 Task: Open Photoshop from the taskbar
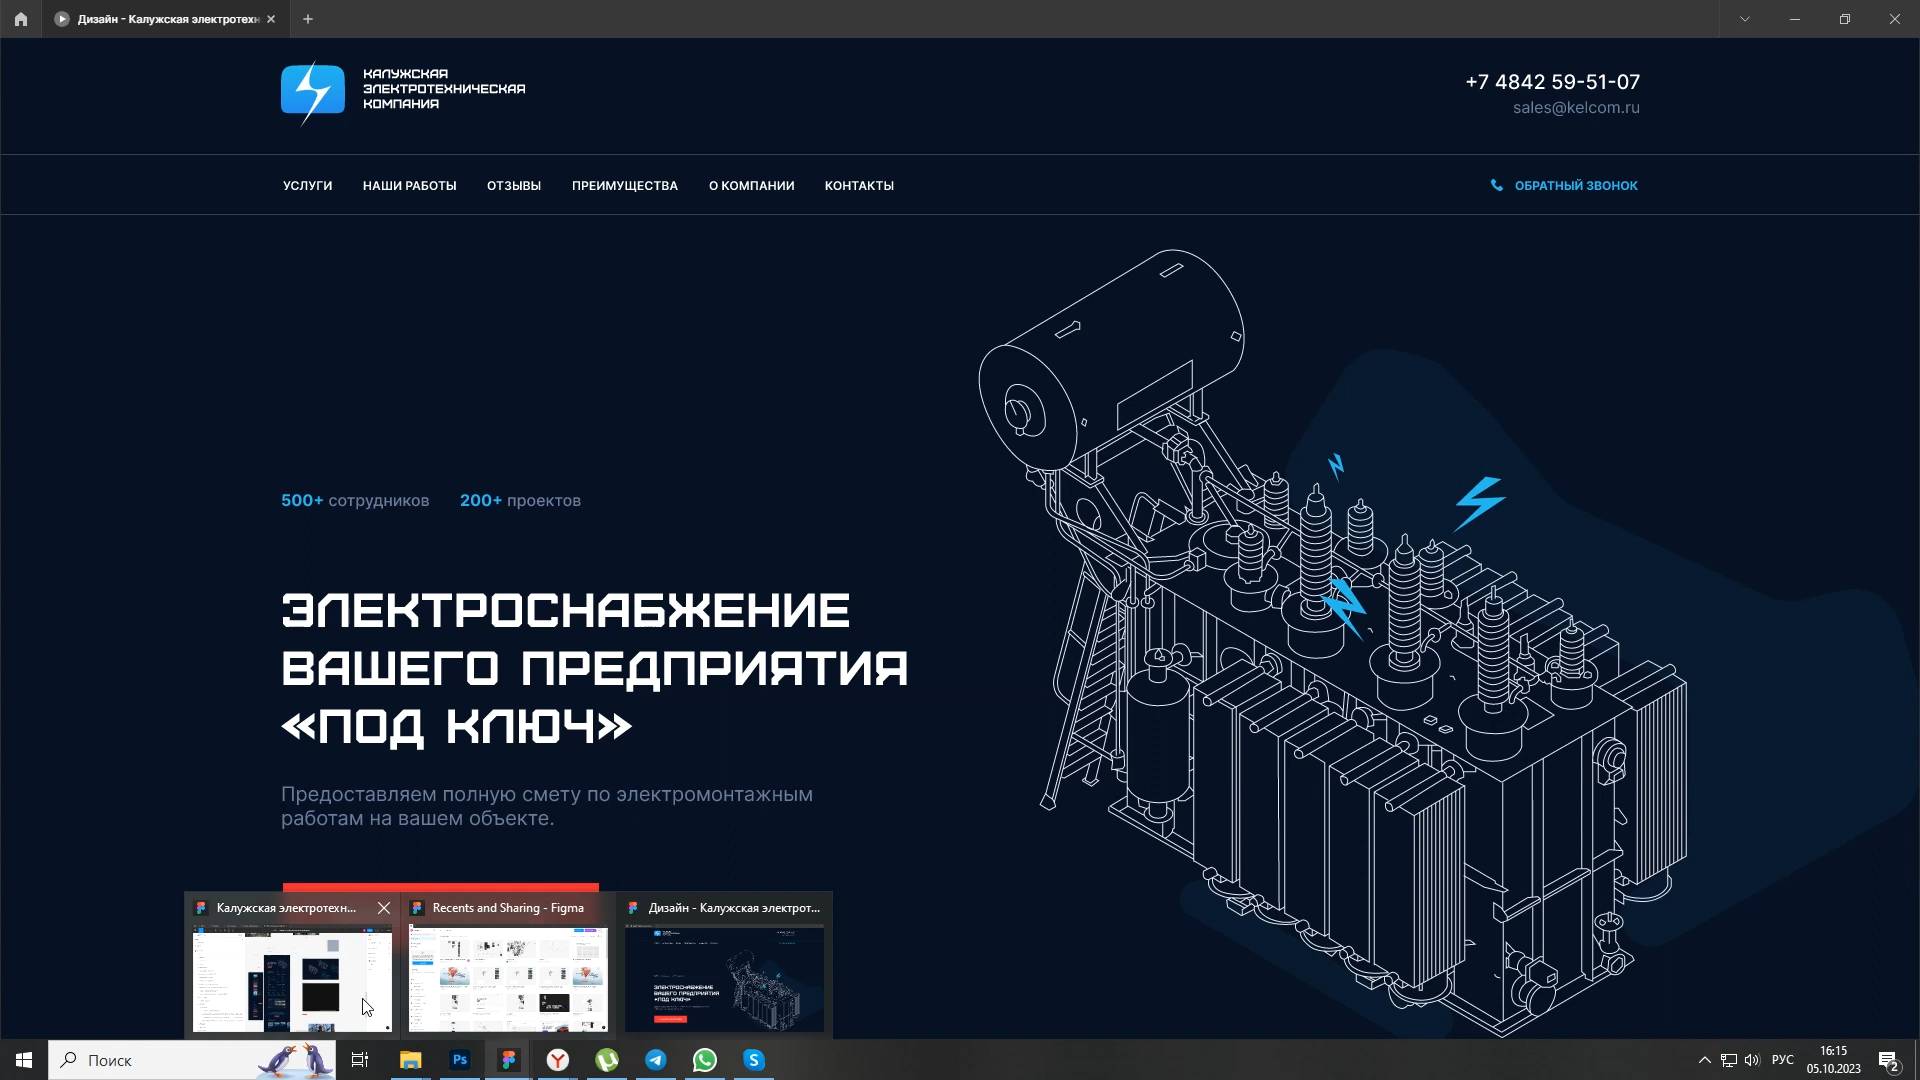click(x=459, y=1060)
